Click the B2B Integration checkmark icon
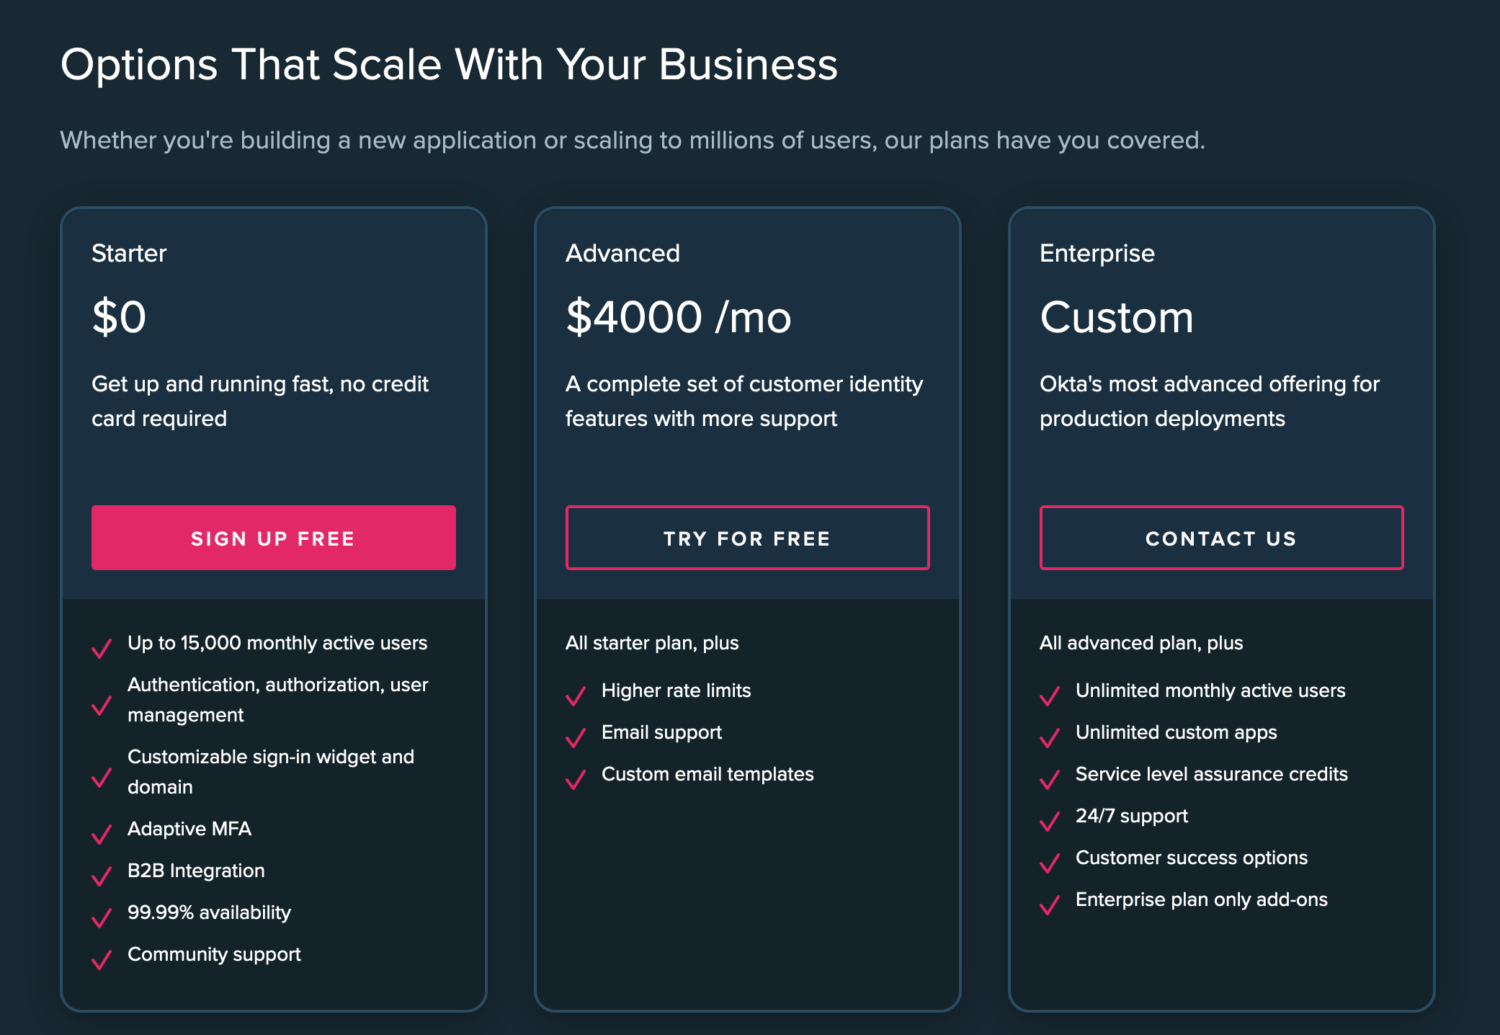The width and height of the screenshot is (1500, 1035). pos(101,875)
